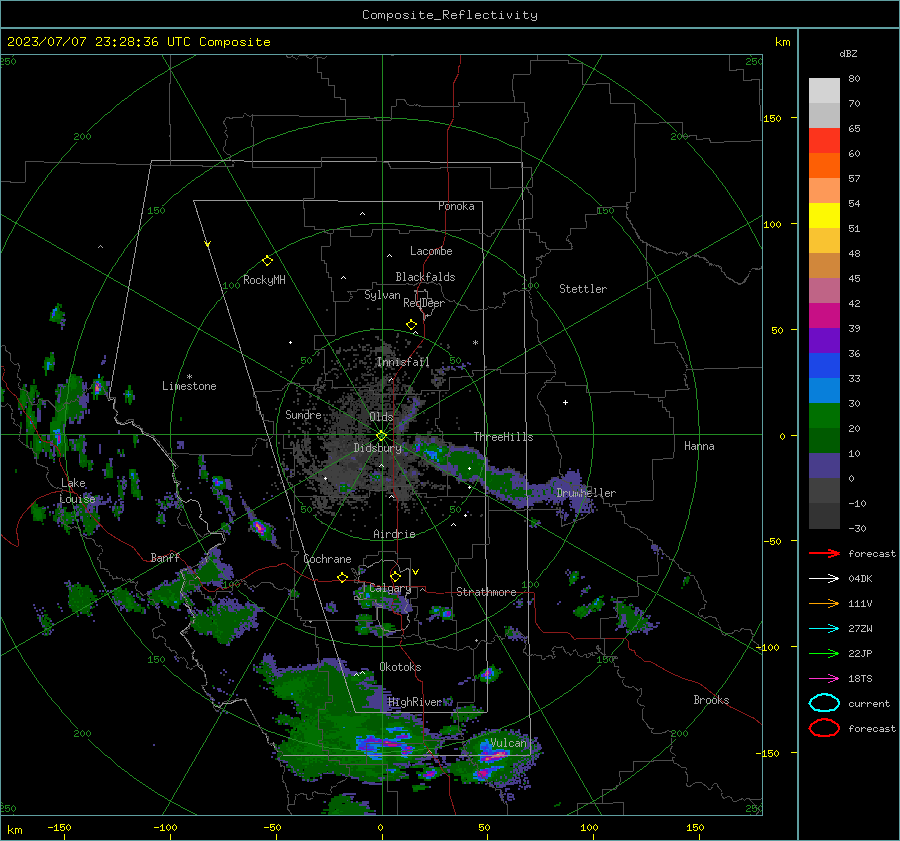
Task: Select the bright green swatch in dBZ scale
Action: pyautogui.click(x=824, y=415)
